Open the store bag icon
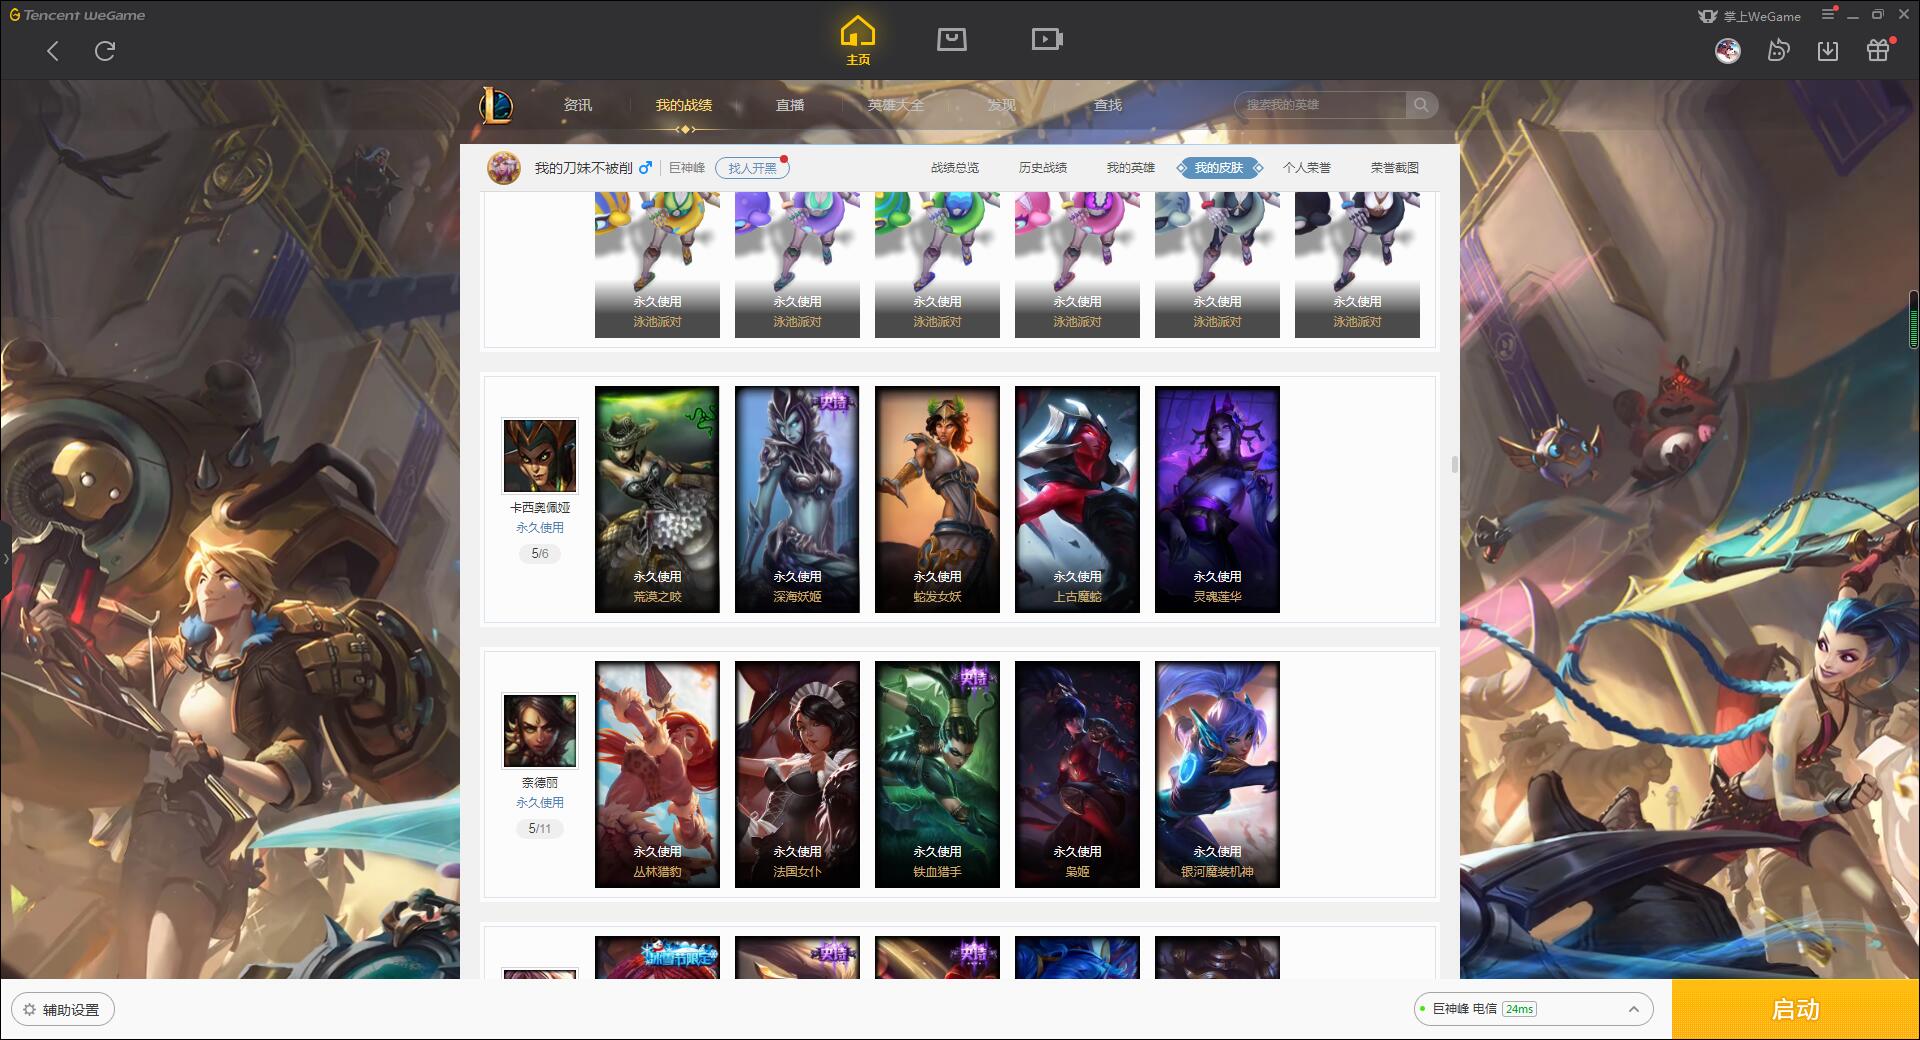 tap(951, 39)
